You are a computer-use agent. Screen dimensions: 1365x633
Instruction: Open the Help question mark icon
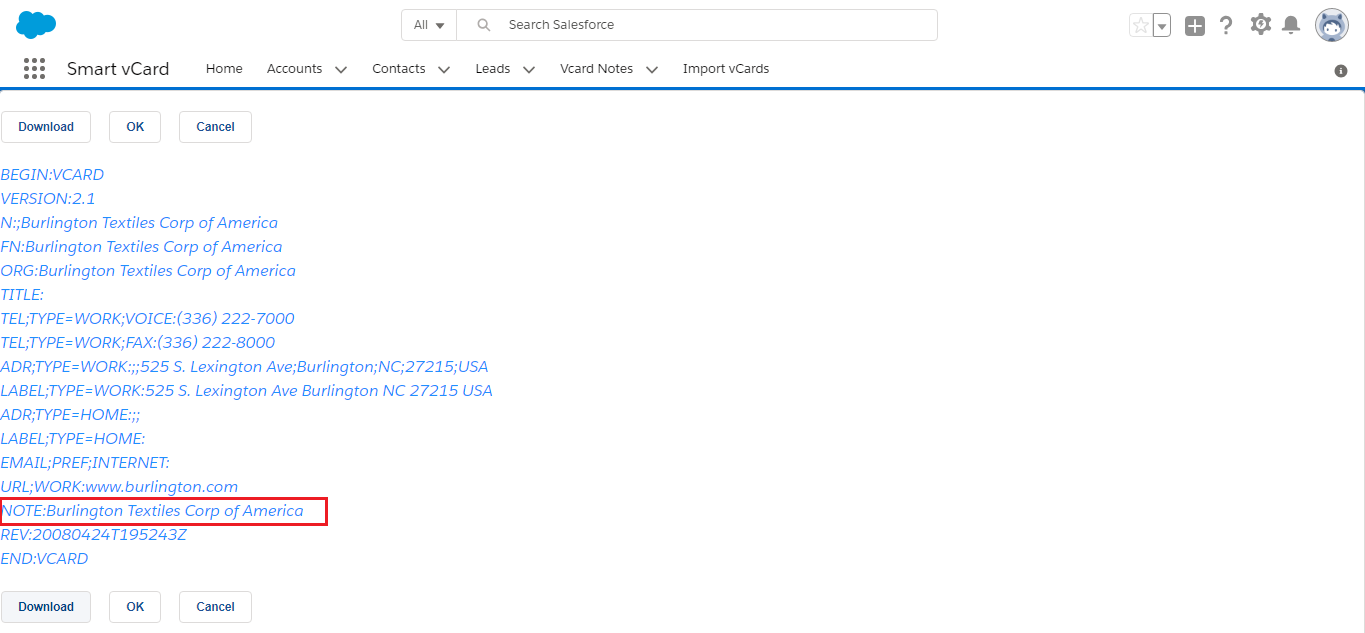pos(1226,25)
